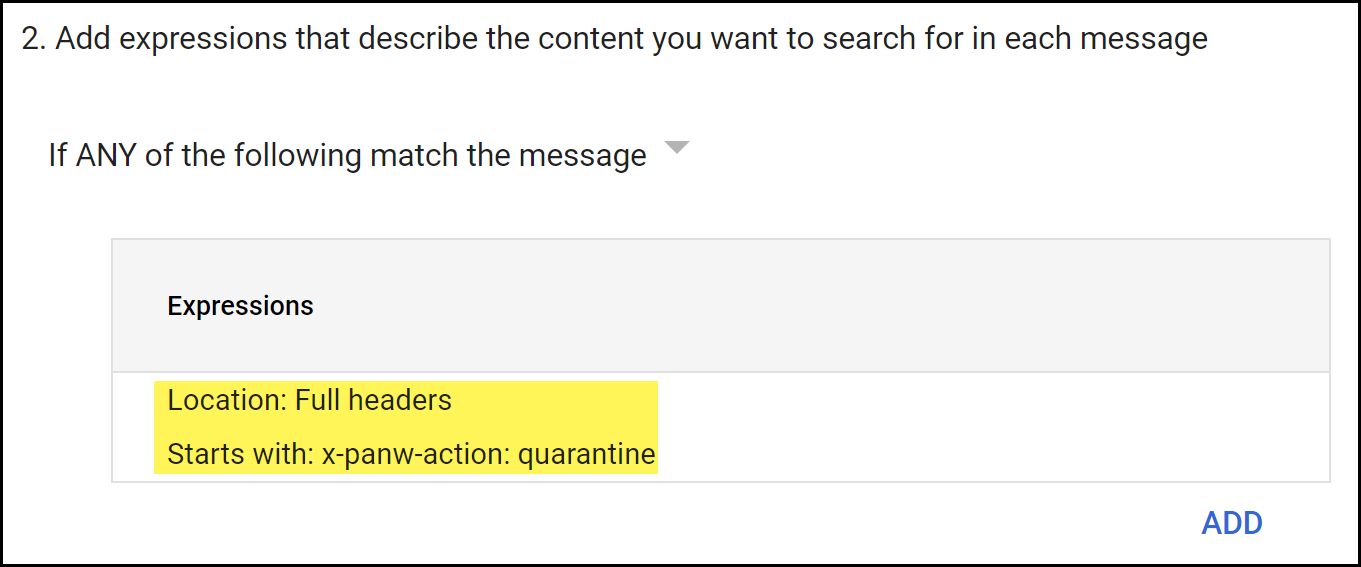Click the blank area of the expression row
The height and width of the screenshot is (567, 1361).
pyautogui.click(x=990, y=428)
